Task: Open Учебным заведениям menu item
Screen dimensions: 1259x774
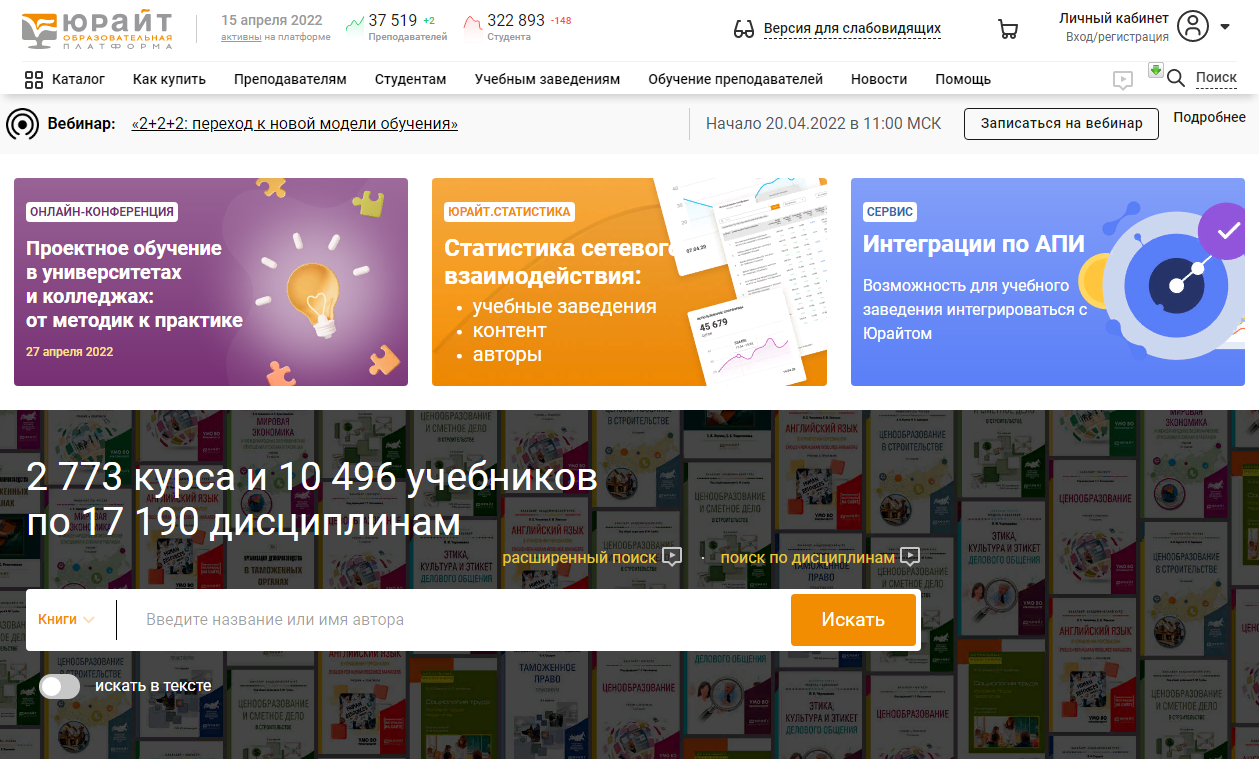Action: [547, 80]
